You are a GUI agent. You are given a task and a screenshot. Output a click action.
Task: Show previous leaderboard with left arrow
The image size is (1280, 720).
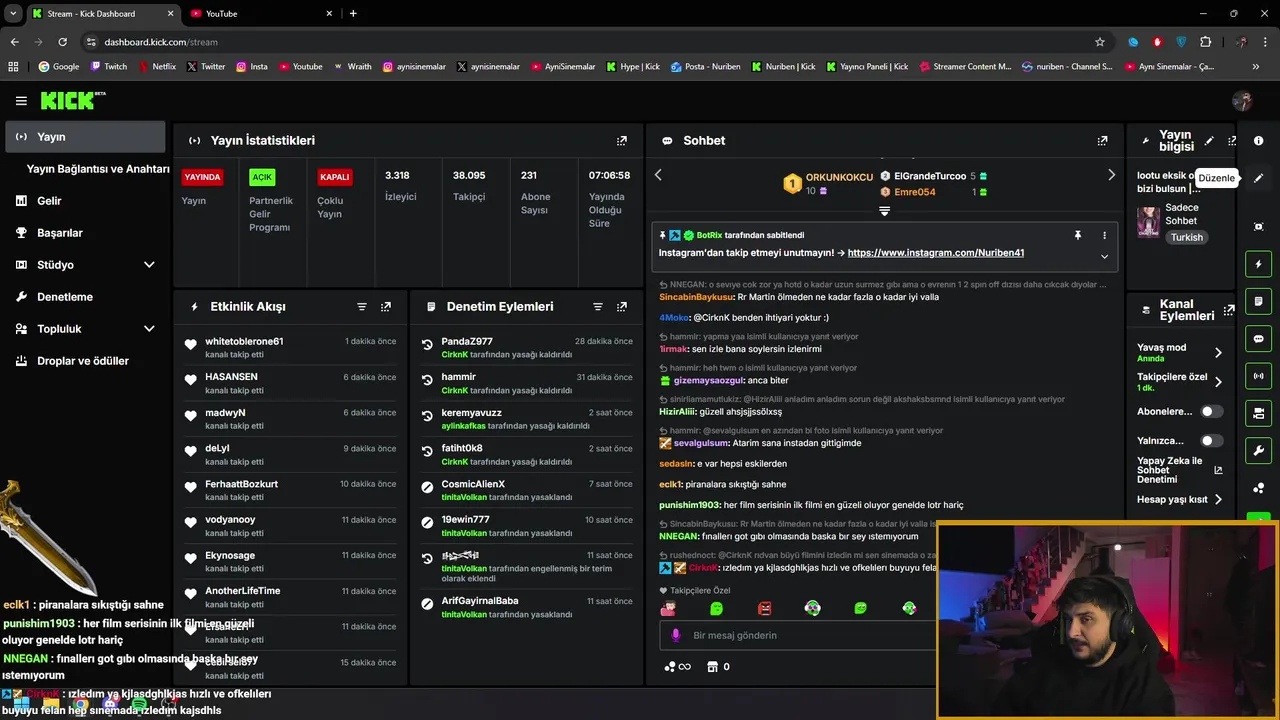658,175
